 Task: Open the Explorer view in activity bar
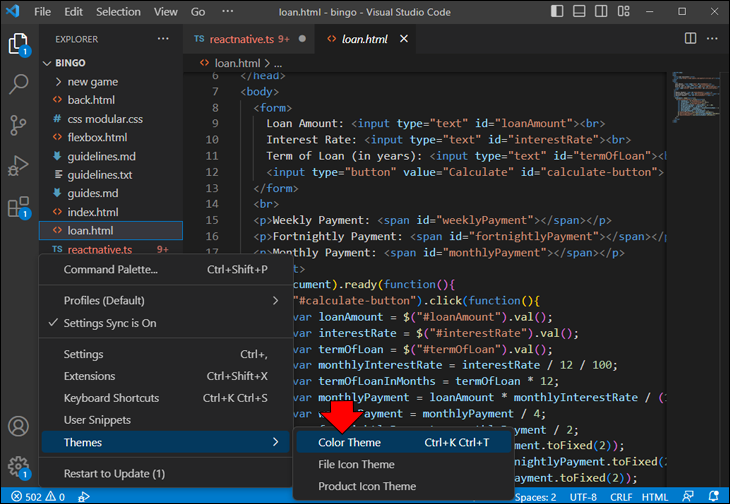click(x=19, y=44)
